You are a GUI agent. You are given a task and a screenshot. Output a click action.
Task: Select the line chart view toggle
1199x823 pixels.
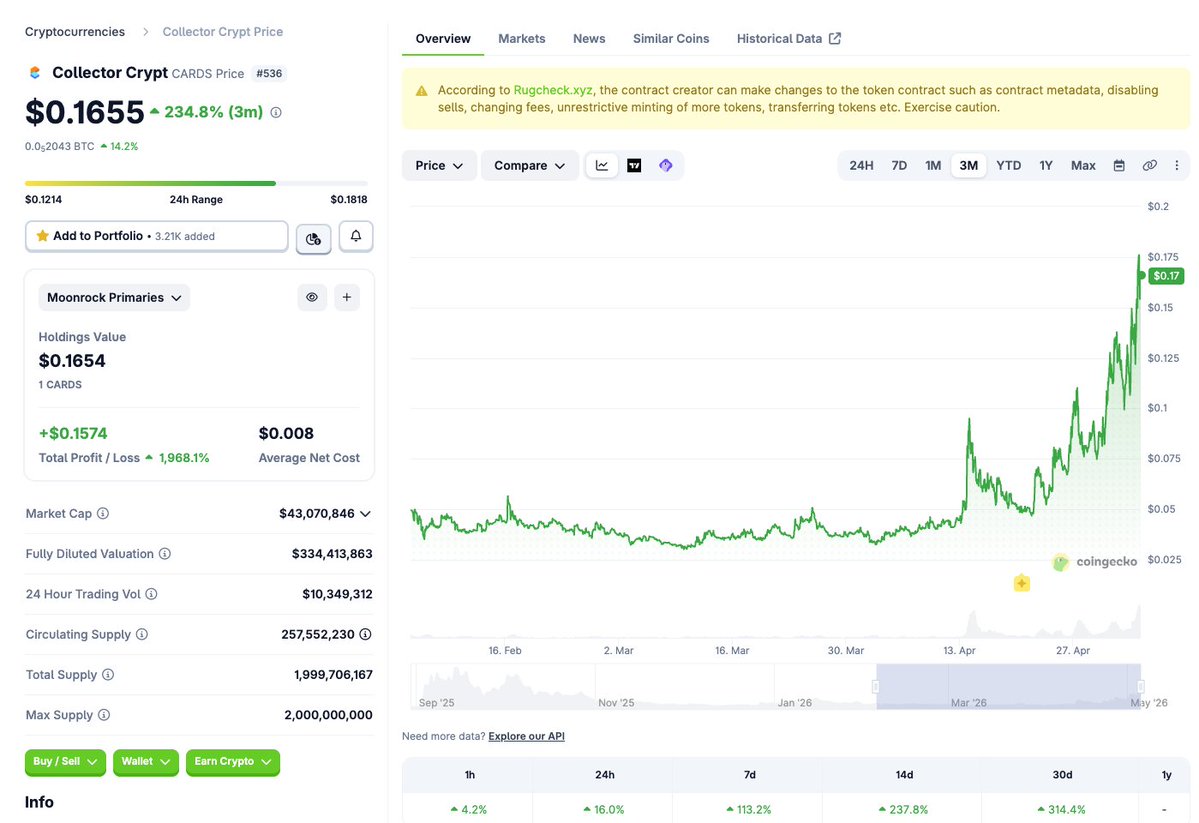coord(602,165)
